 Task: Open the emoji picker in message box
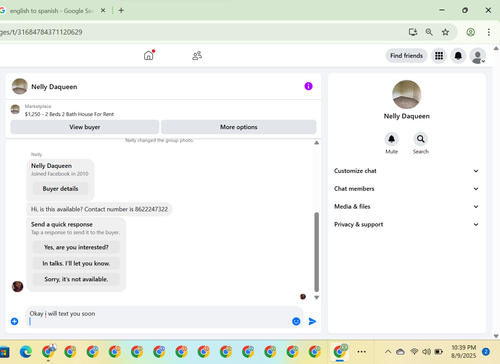296,321
